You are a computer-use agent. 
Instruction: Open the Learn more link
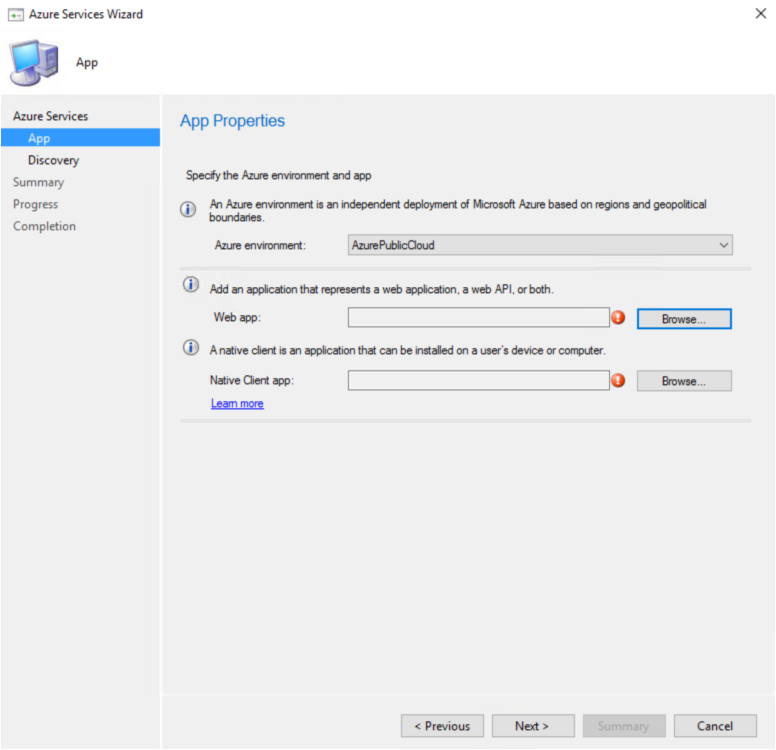[237, 403]
